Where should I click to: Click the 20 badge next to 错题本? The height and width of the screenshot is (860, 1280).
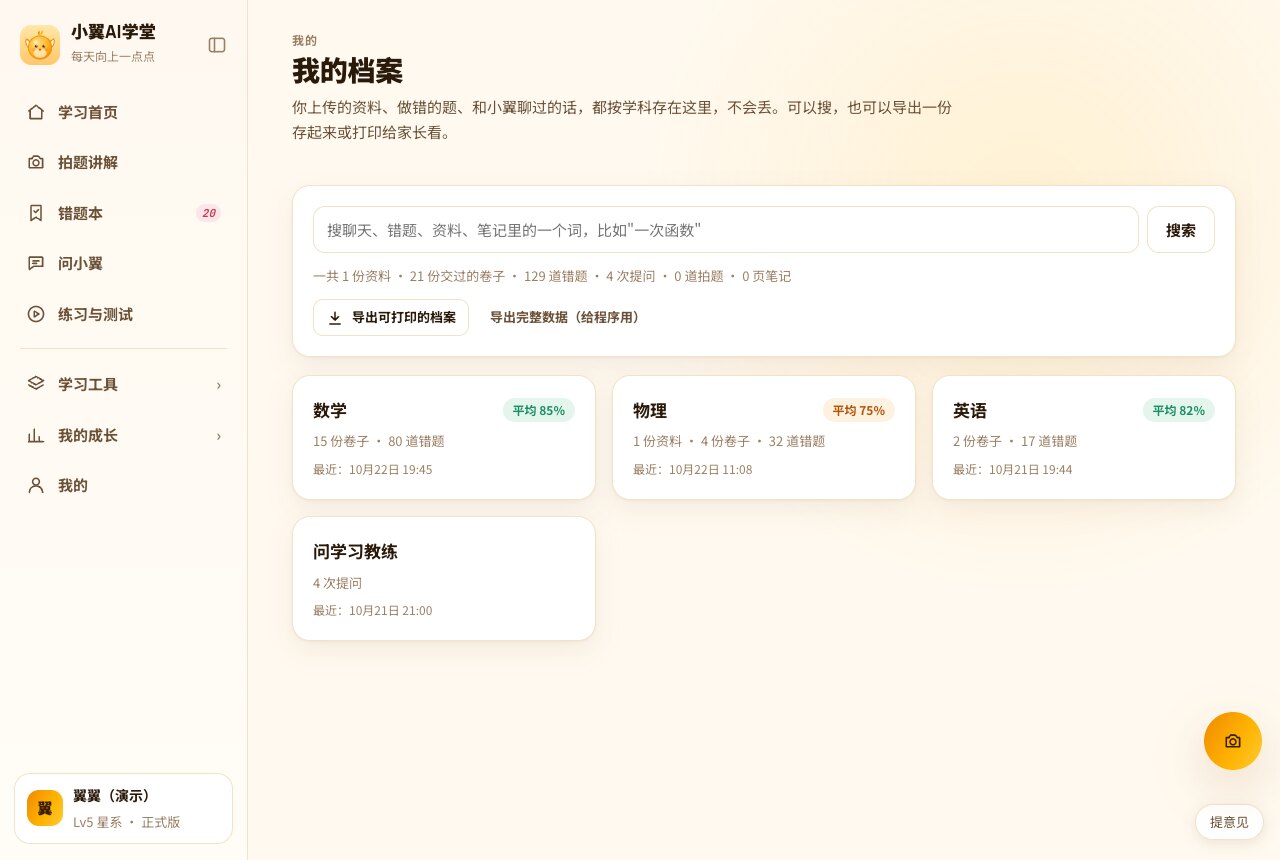coord(208,213)
